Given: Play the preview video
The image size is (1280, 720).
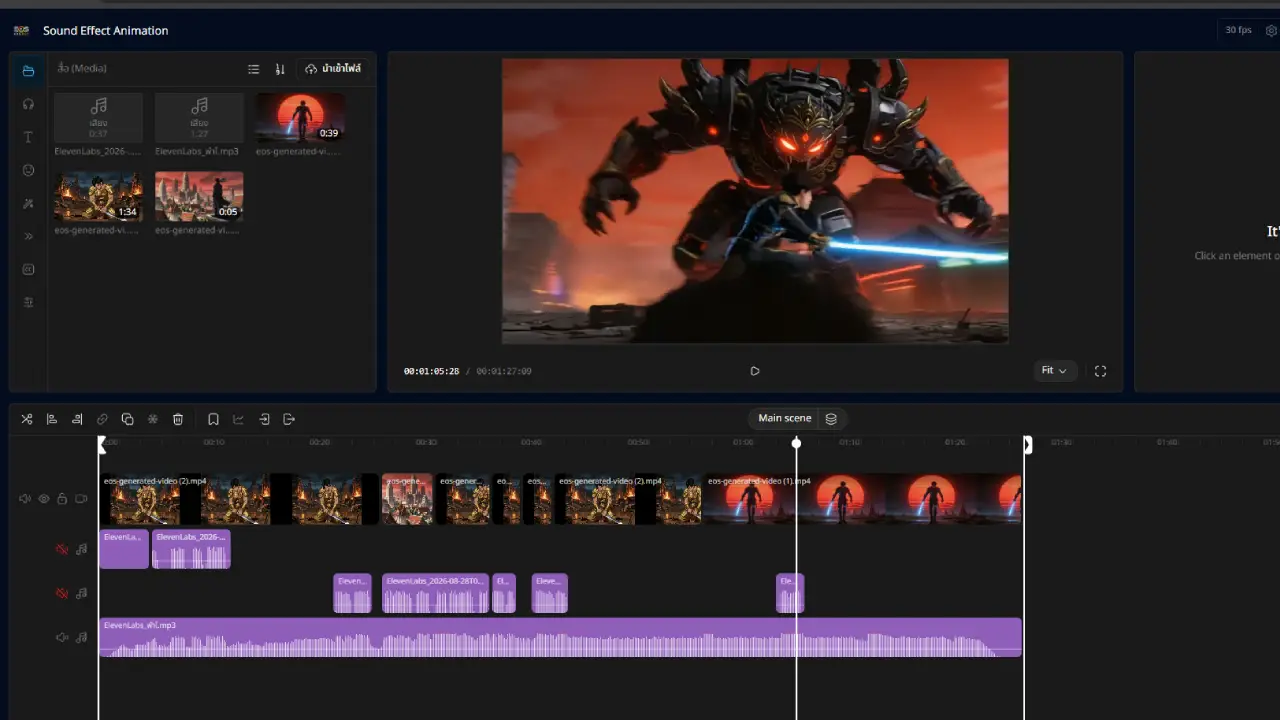Looking at the screenshot, I should coord(755,371).
